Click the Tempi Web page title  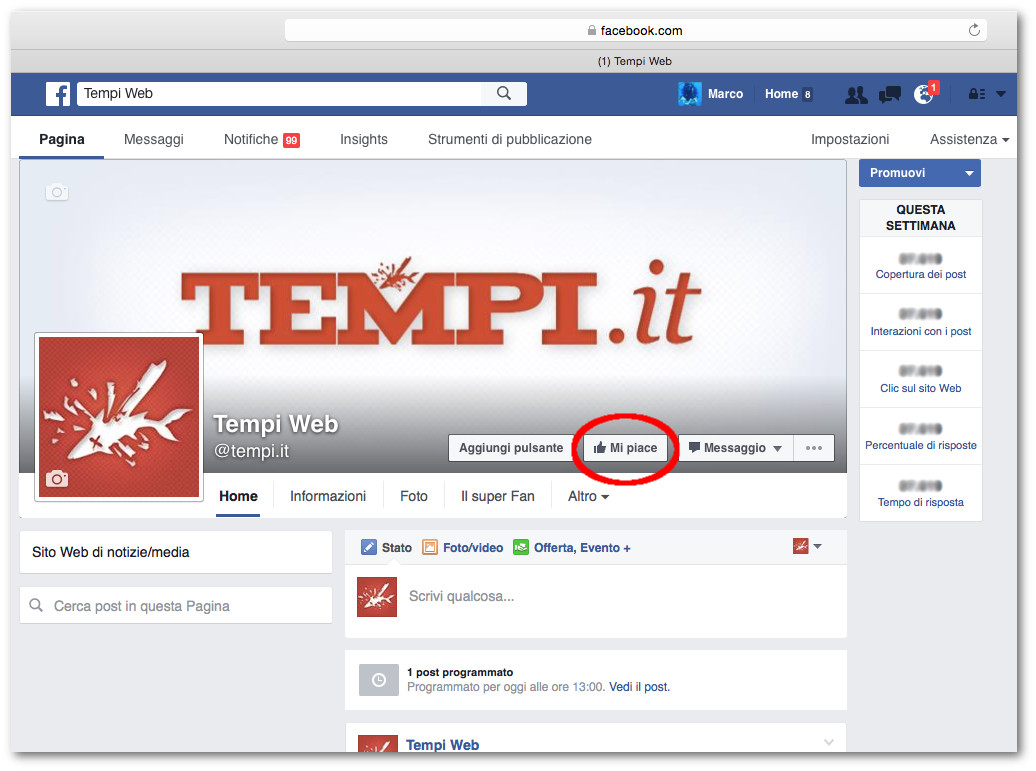(x=276, y=423)
